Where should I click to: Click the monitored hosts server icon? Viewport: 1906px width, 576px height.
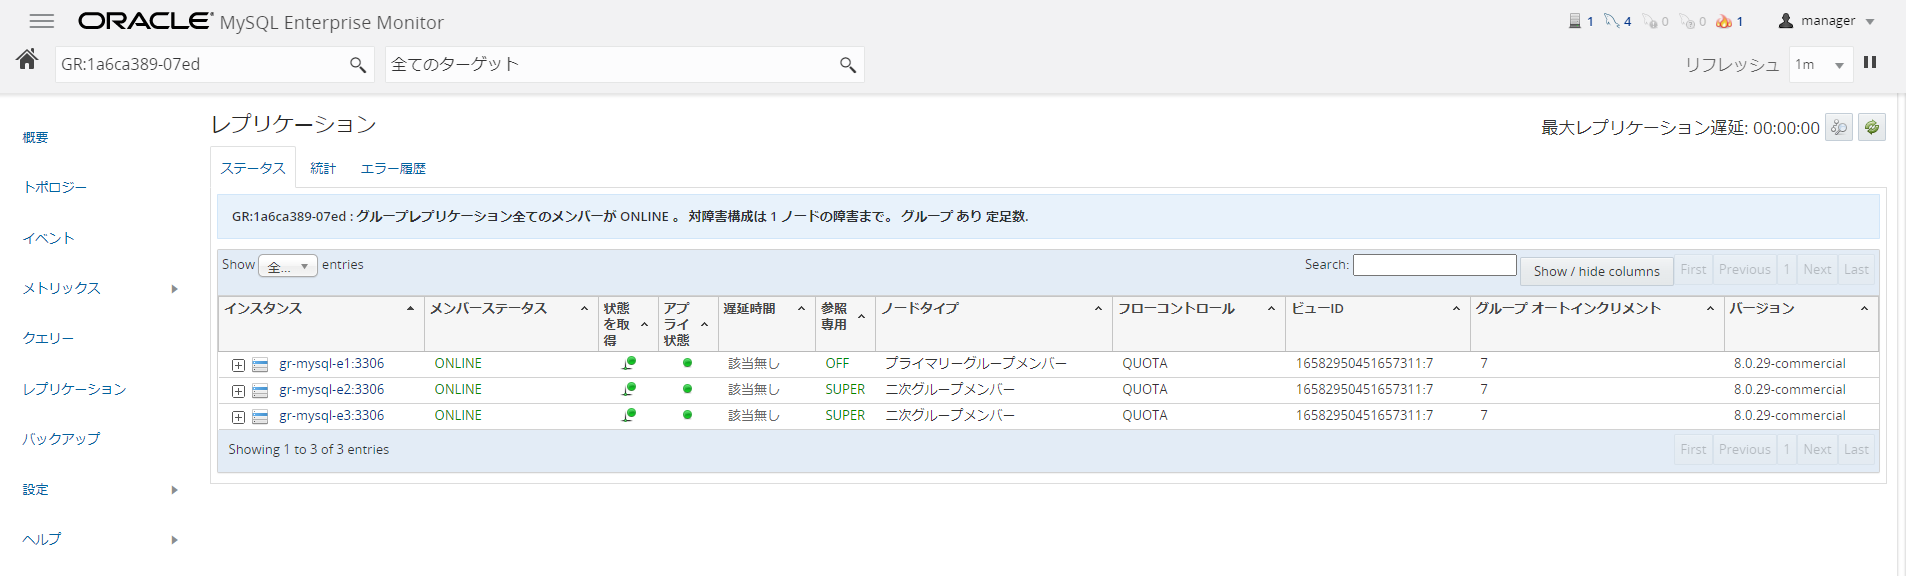[1575, 21]
